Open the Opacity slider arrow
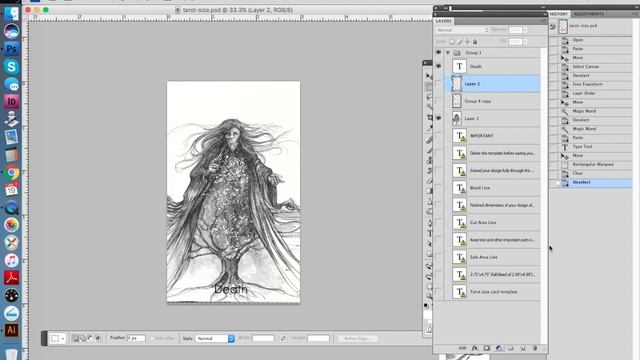 525,30
